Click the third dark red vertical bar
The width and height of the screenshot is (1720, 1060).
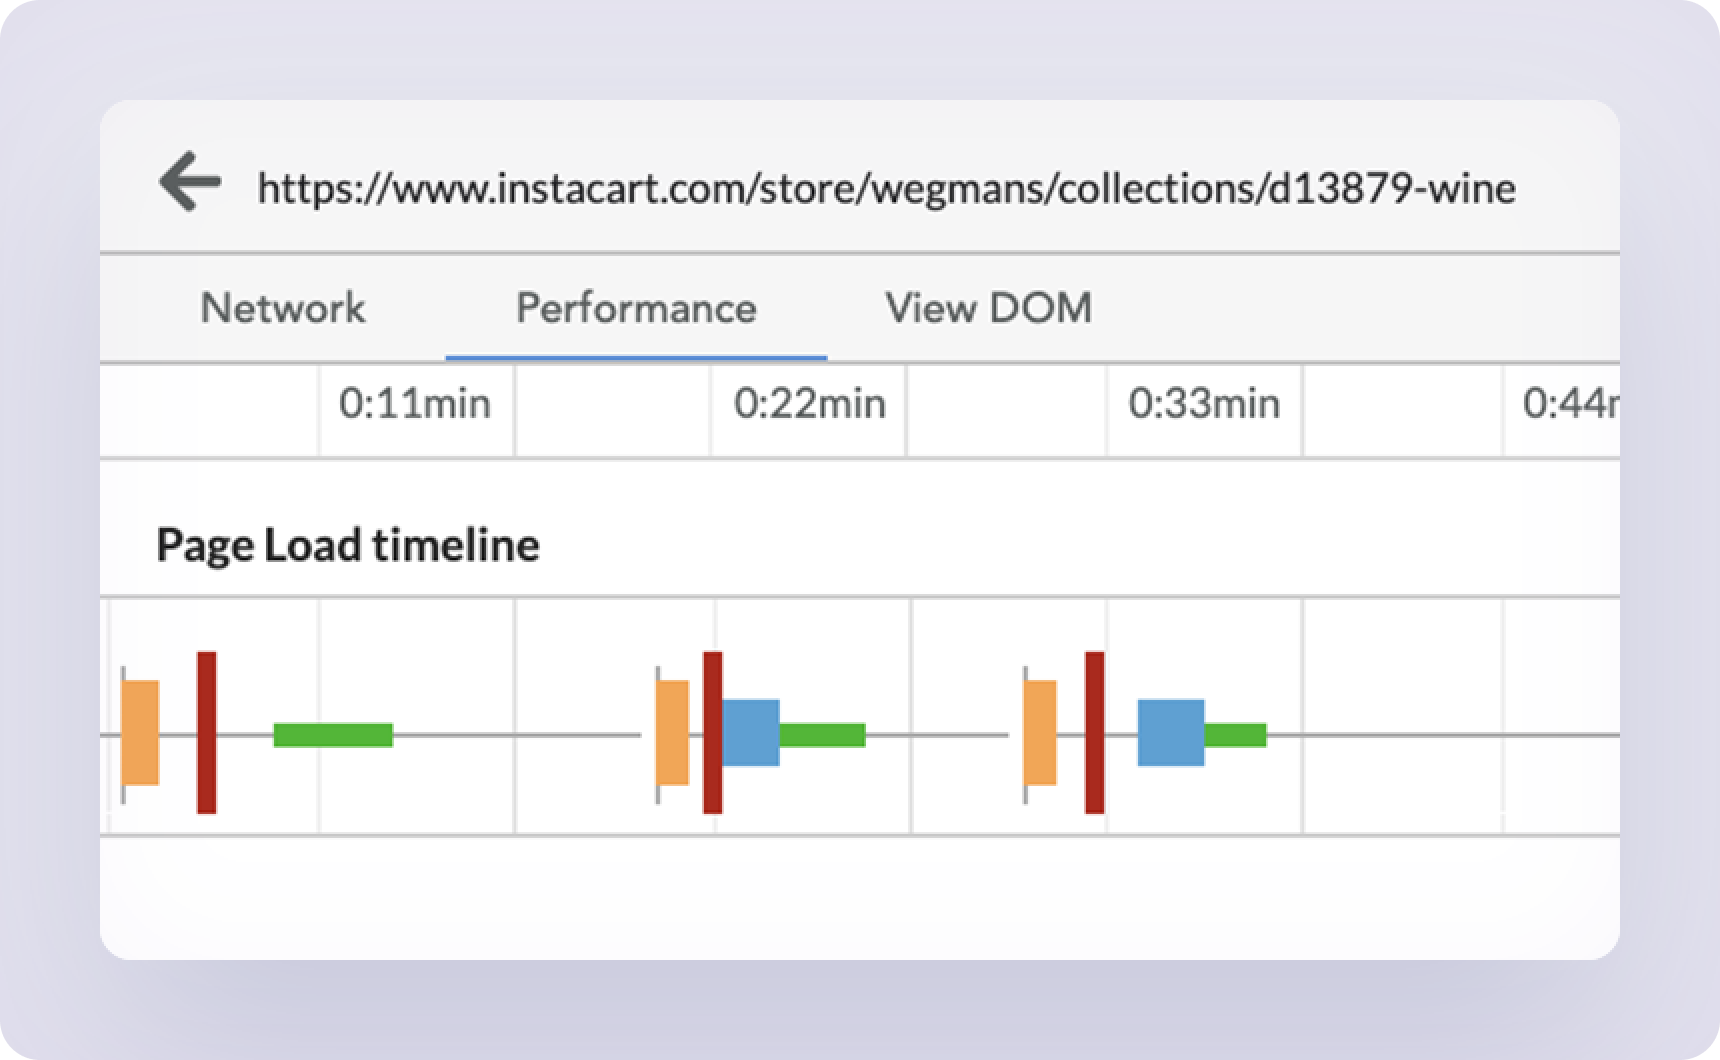click(x=1095, y=733)
